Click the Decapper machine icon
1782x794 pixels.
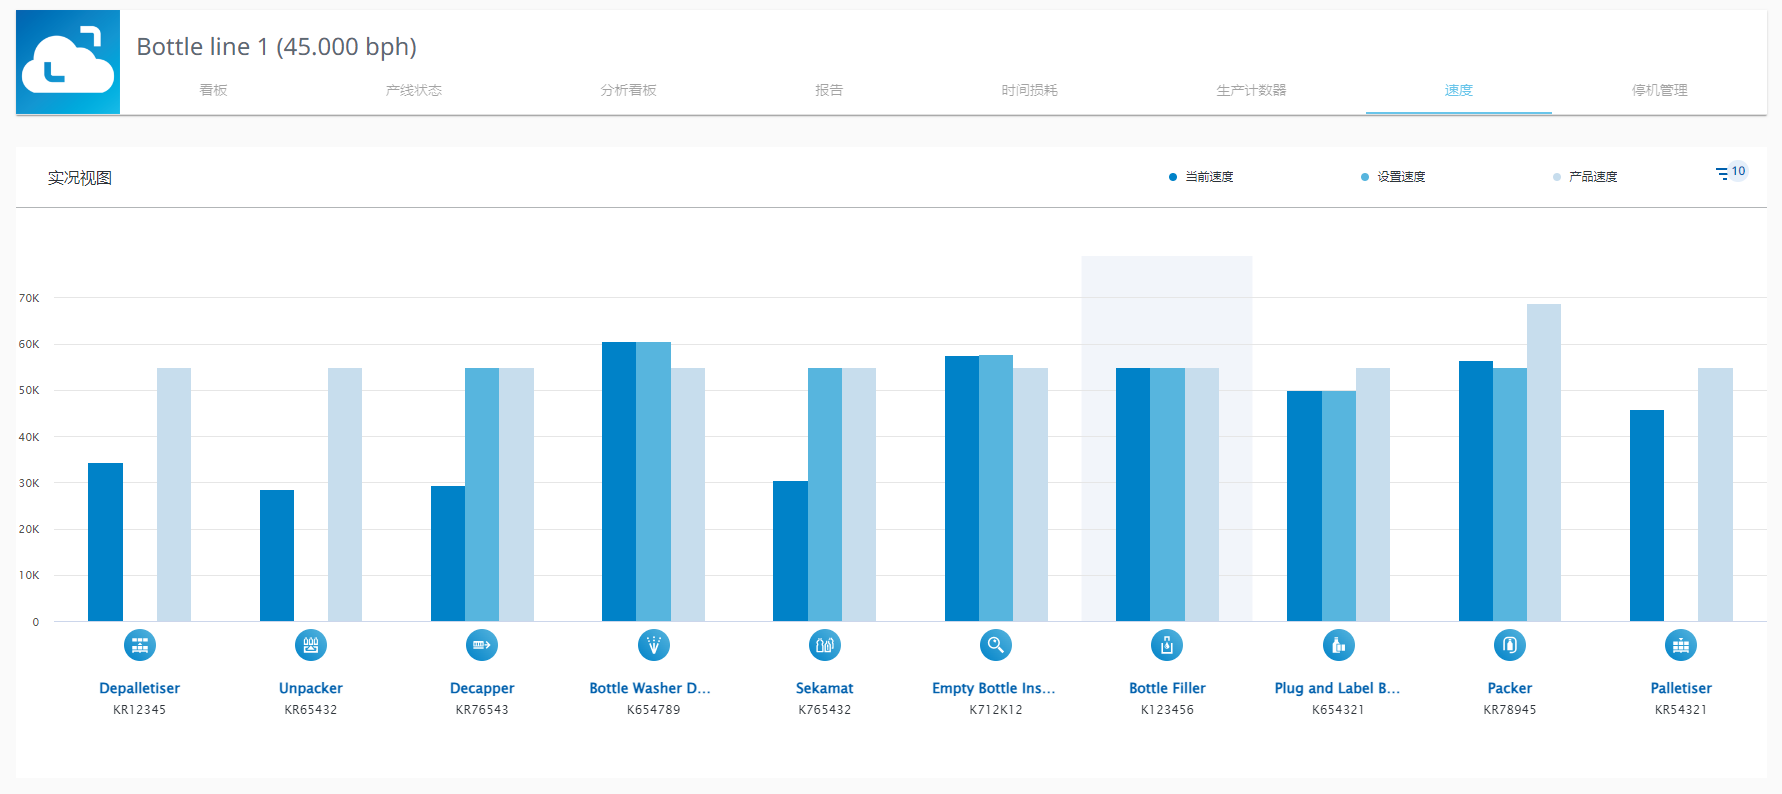(x=482, y=646)
